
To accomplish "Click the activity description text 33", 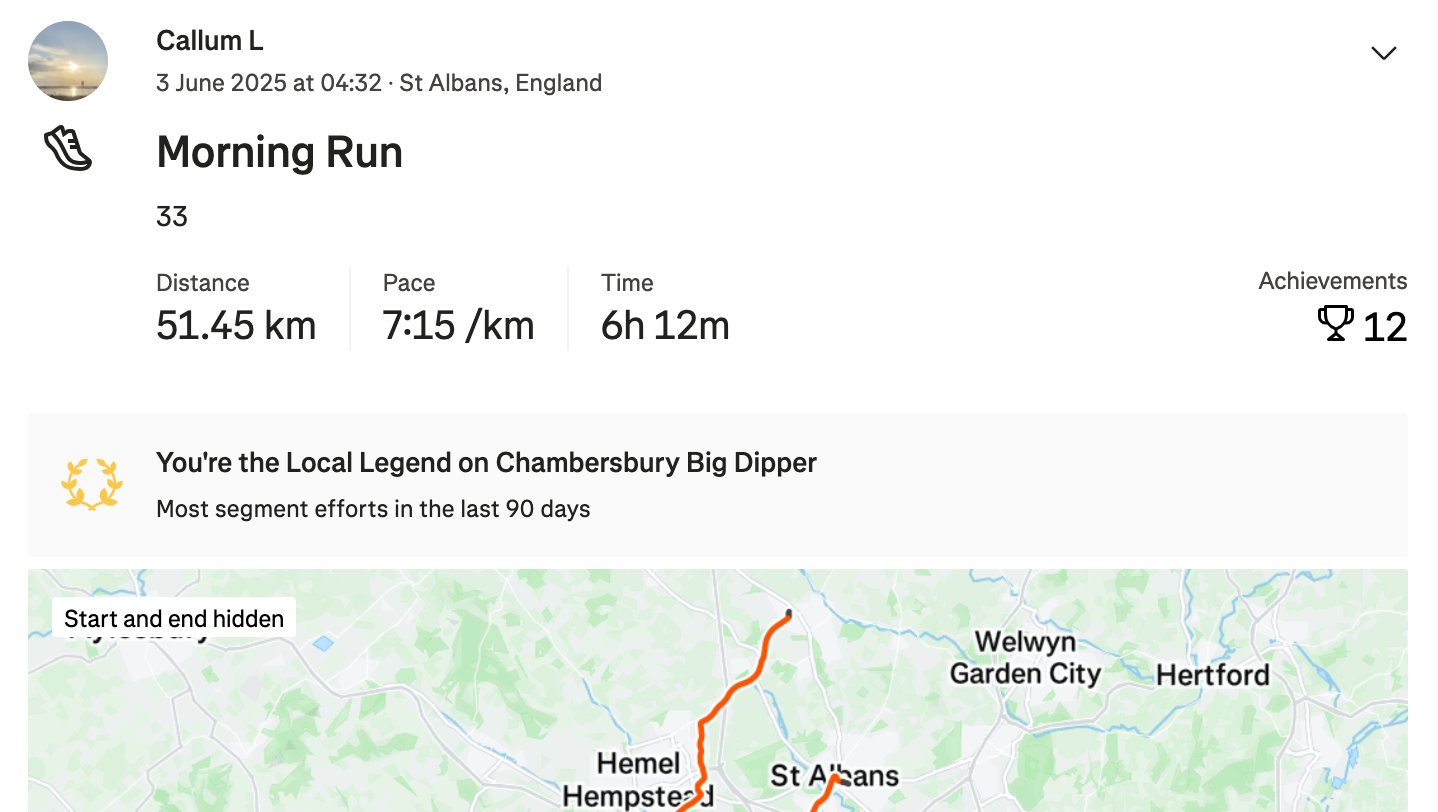I will coord(172,216).
